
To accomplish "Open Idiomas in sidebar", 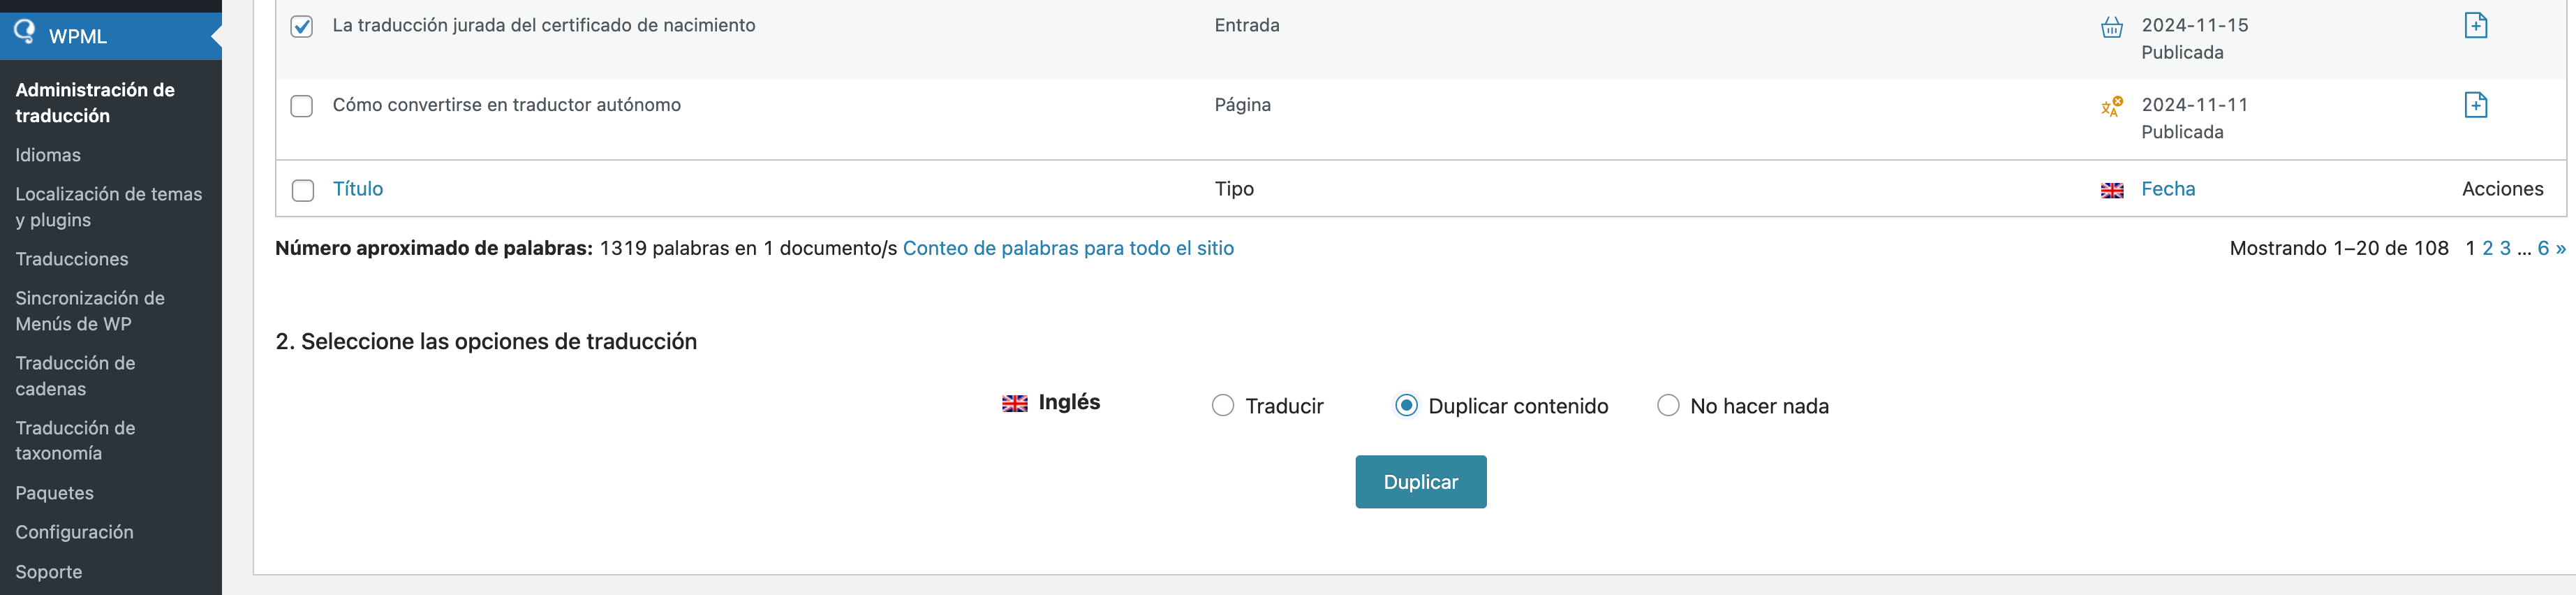I will tap(48, 155).
